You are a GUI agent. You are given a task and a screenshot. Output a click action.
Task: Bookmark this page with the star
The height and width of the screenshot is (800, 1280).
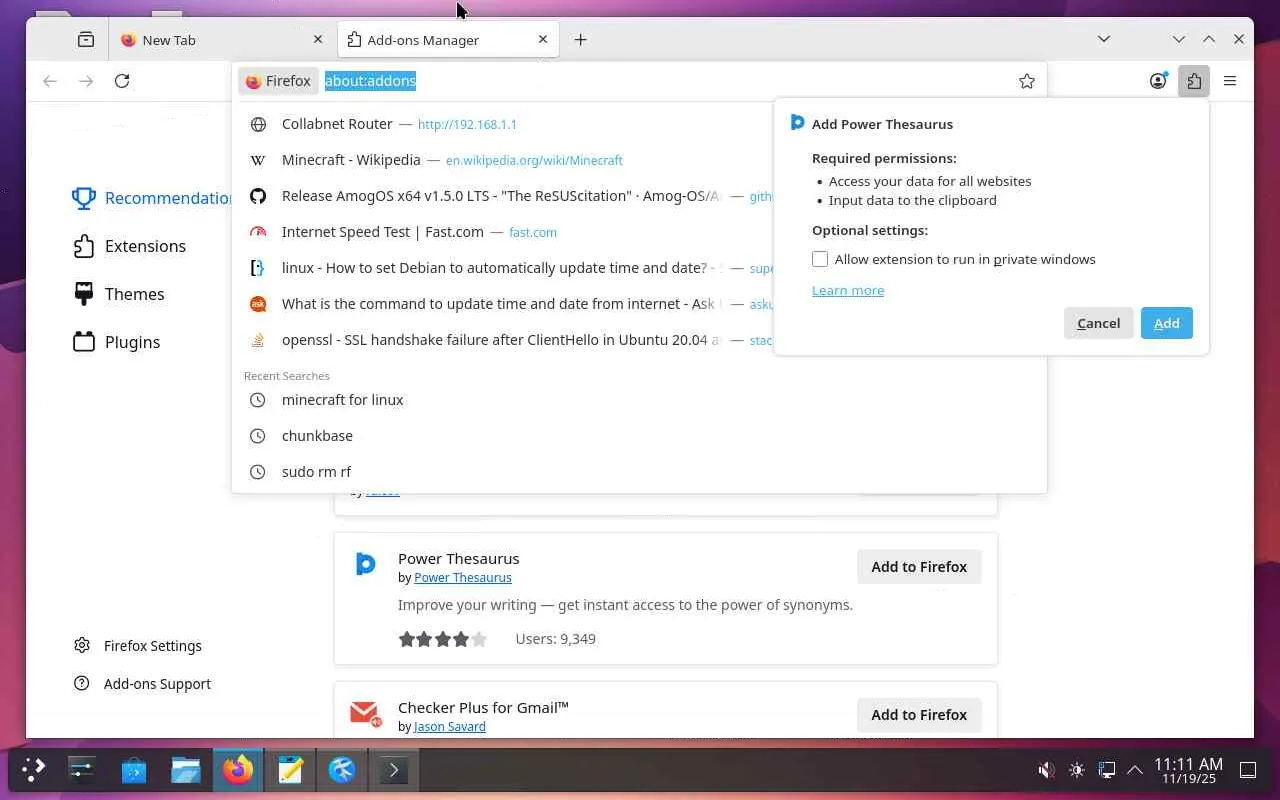tap(1027, 81)
